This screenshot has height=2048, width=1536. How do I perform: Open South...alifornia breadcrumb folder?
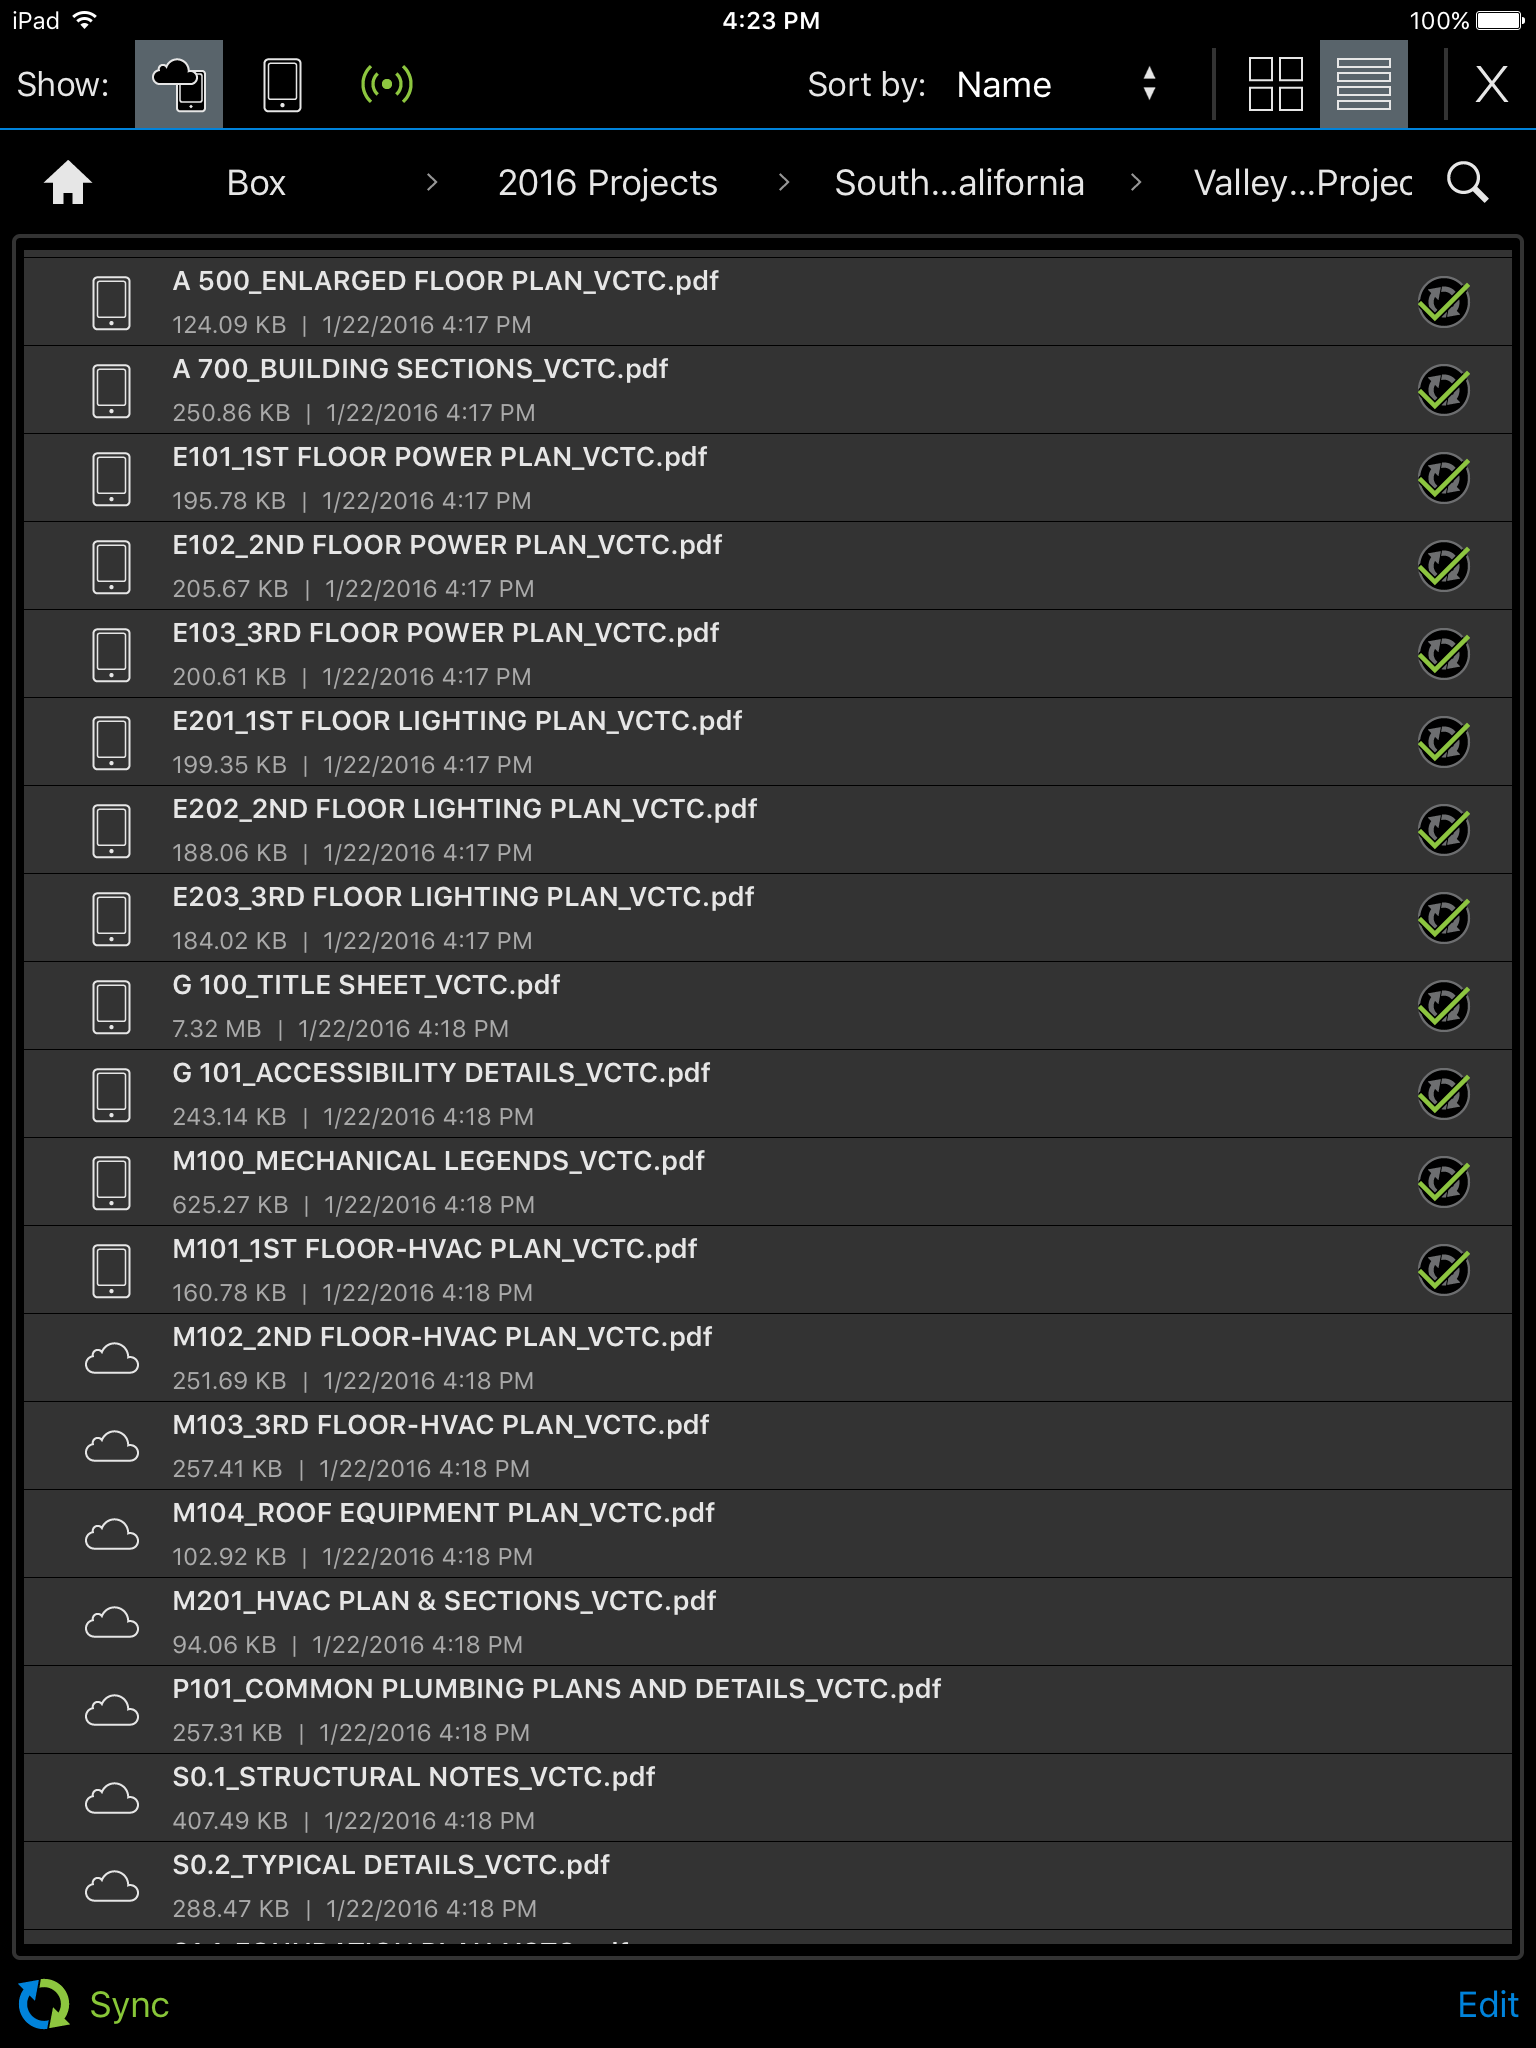959,183
